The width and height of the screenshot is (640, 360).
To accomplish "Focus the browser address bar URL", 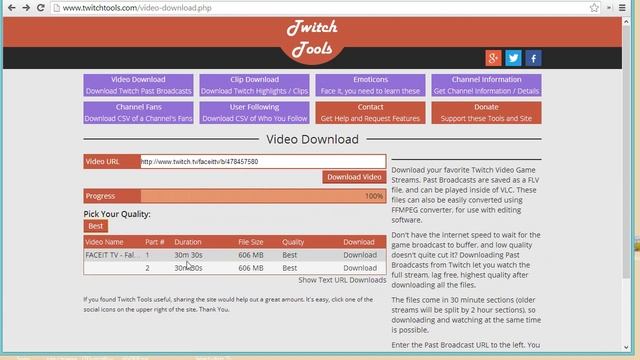I will coord(137,8).
